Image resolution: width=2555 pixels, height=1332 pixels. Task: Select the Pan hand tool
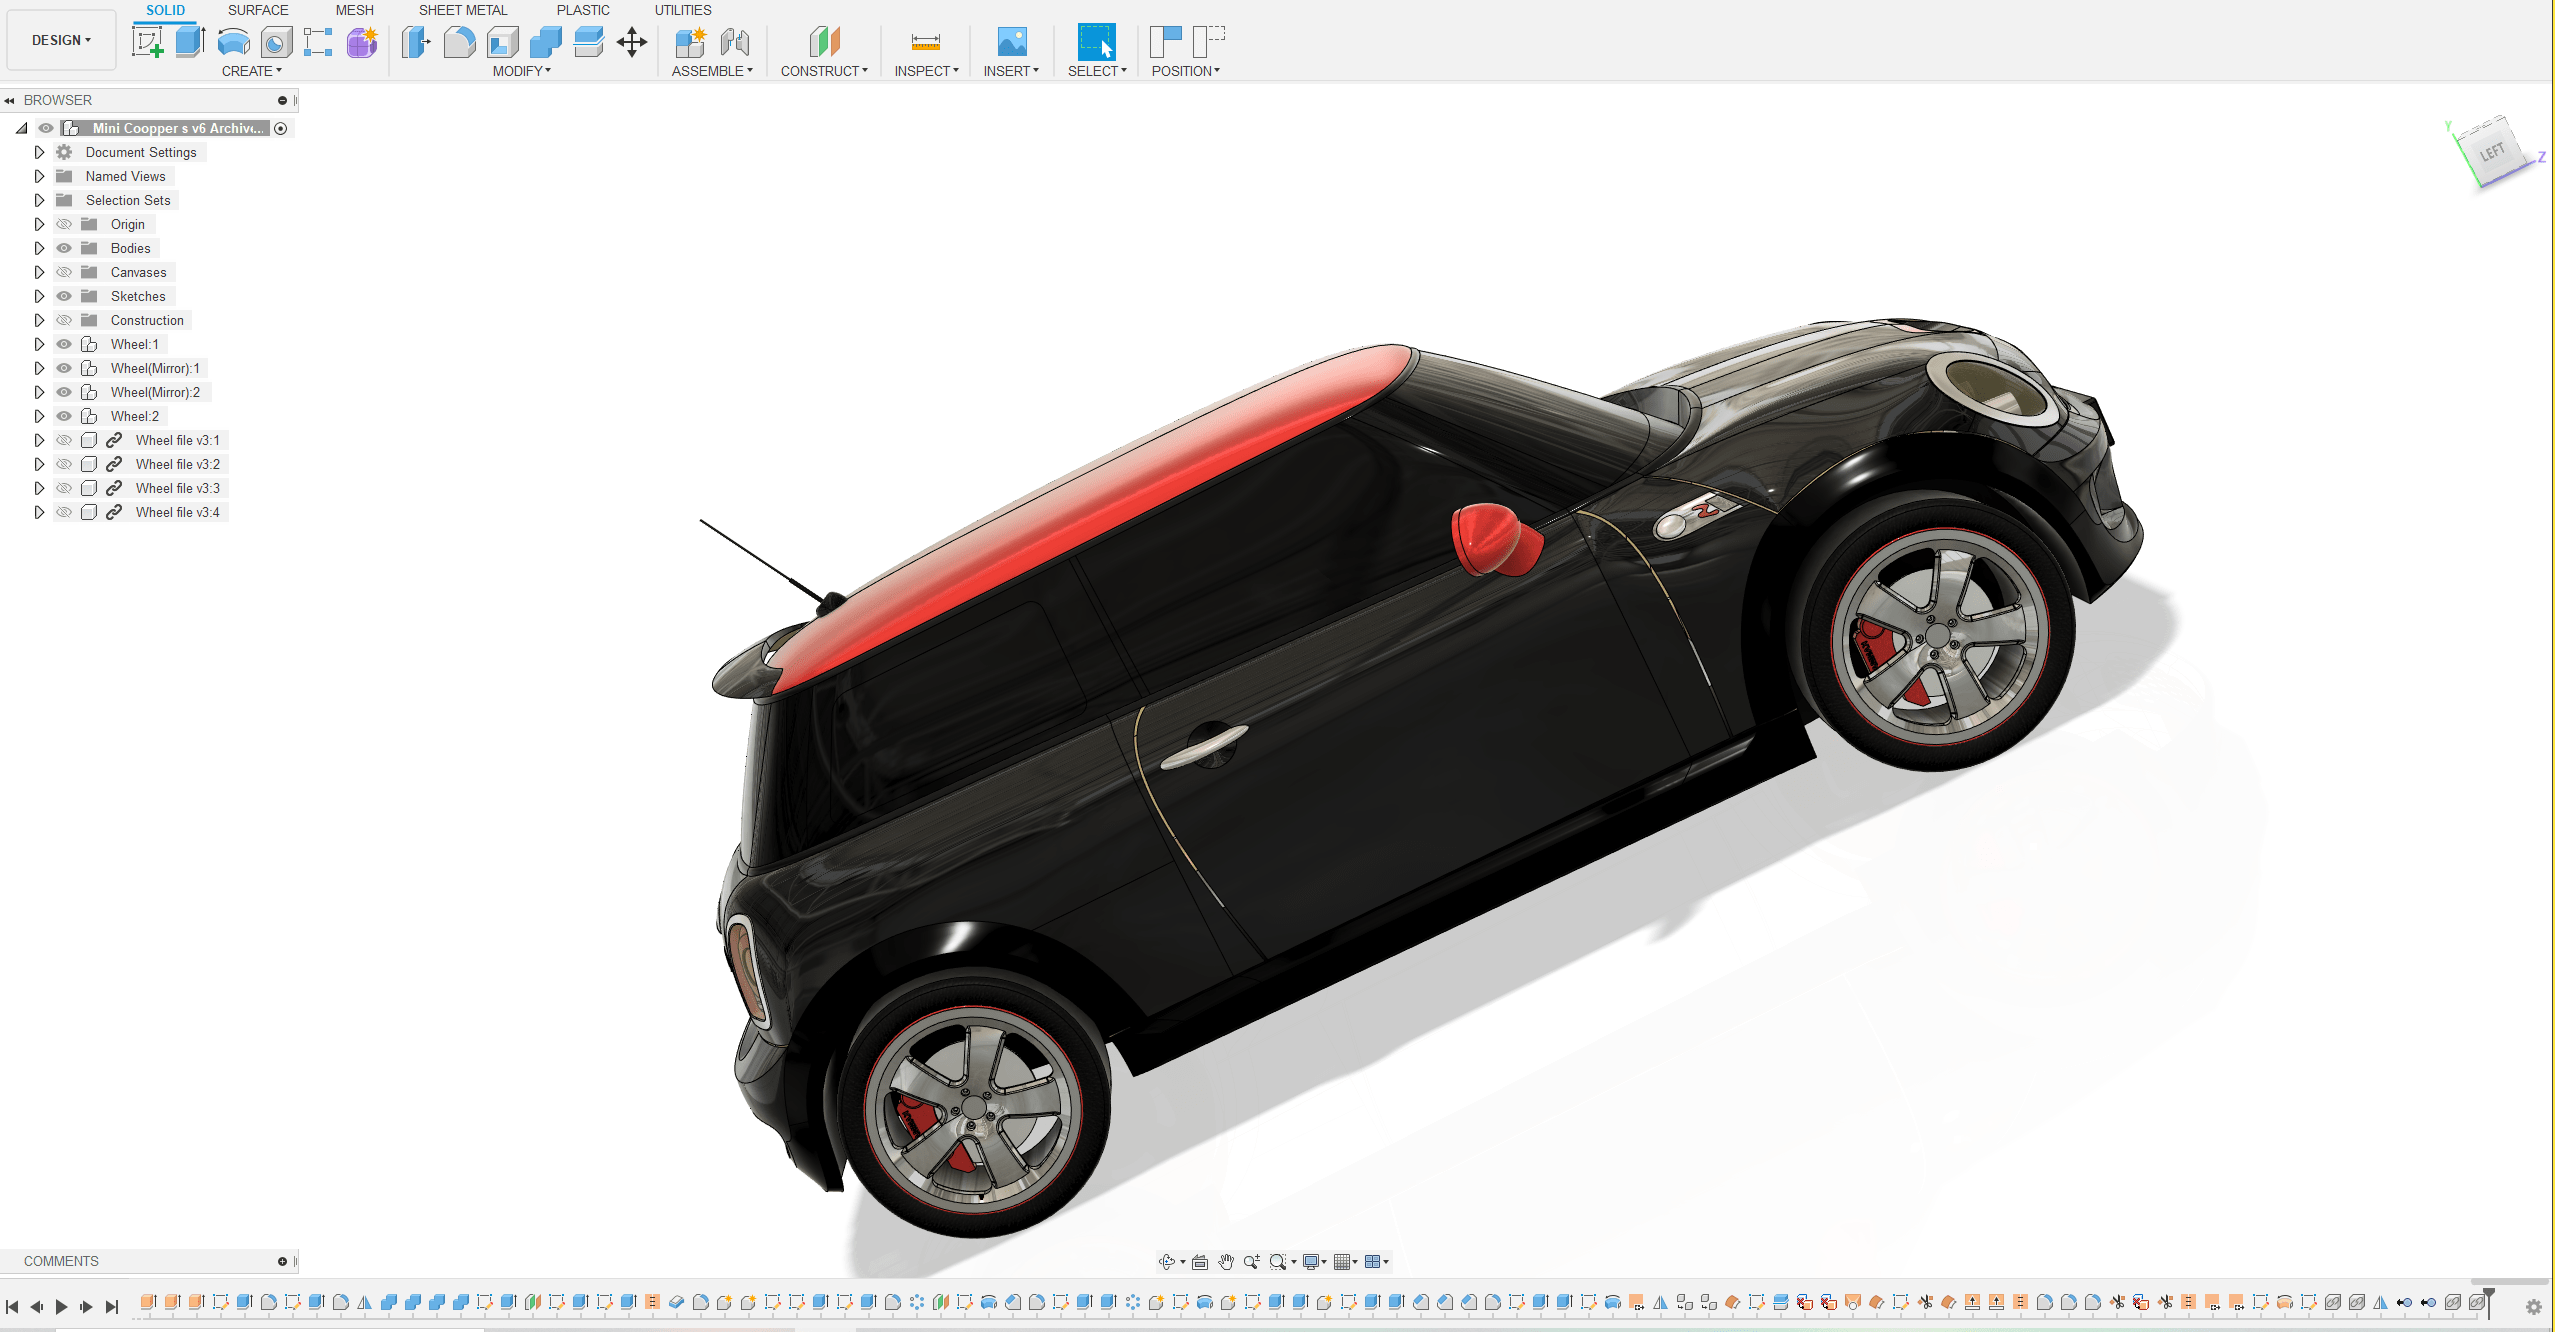pyautogui.click(x=1226, y=1262)
